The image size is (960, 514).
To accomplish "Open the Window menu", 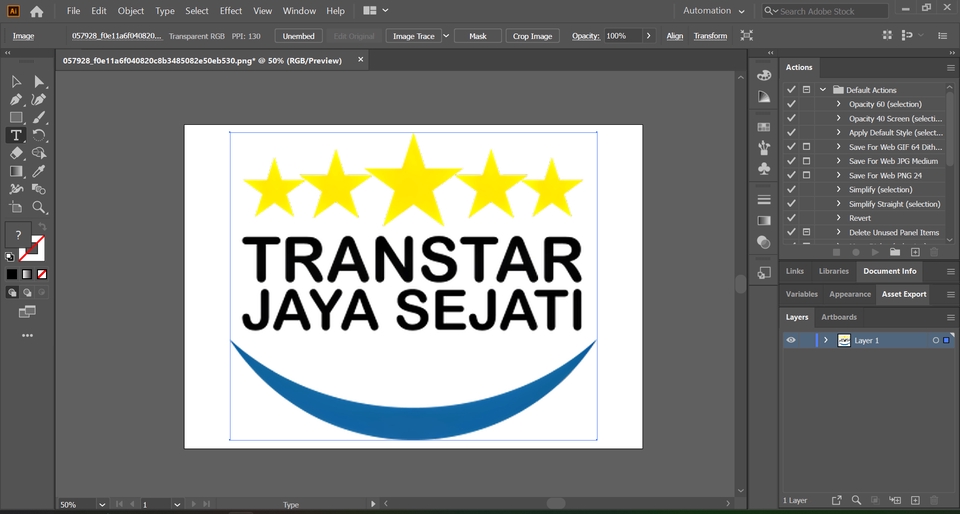I will 299,11.
